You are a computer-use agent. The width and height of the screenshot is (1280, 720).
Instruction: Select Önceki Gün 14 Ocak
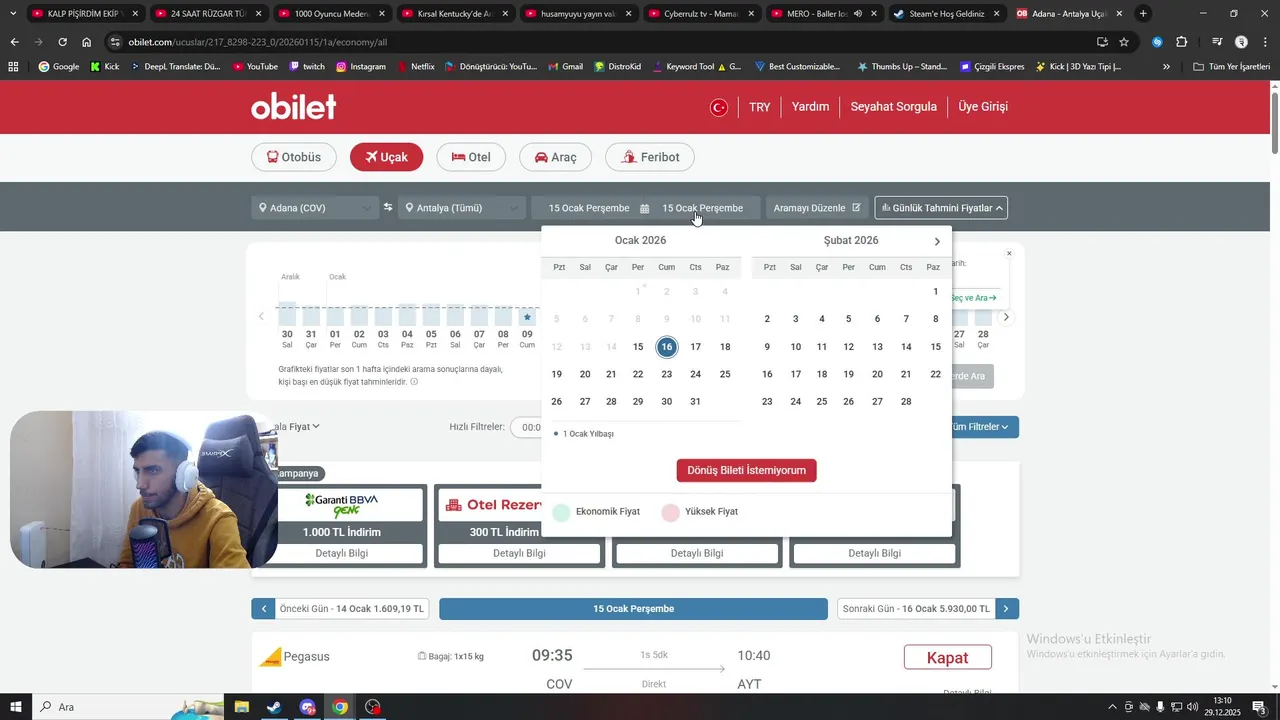351,608
